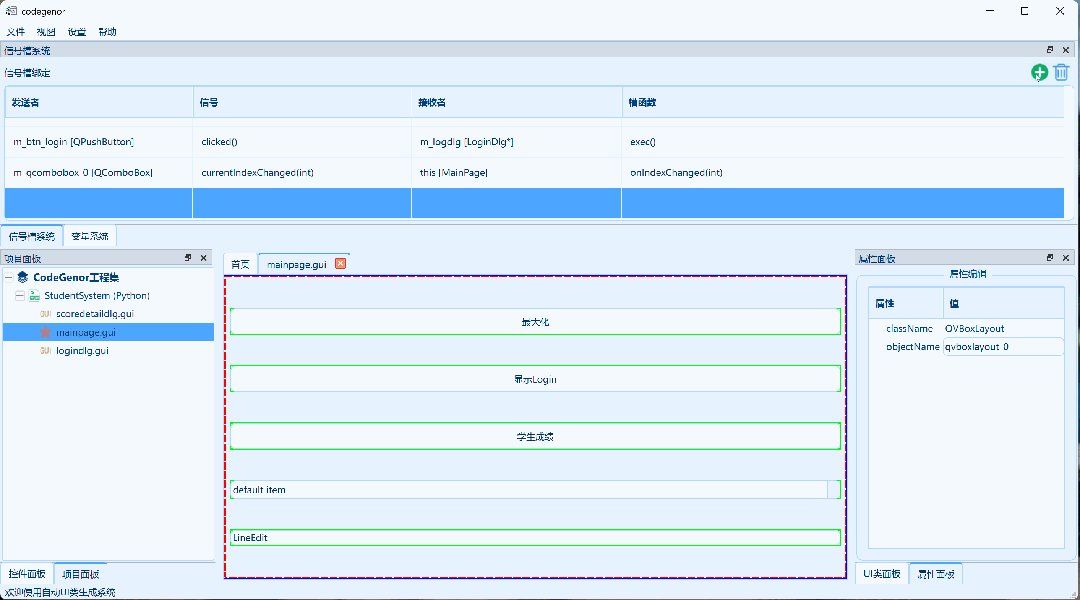1080x600 pixels.
Task: Click the currentIndexChanged(int) cell
Action: coord(302,172)
